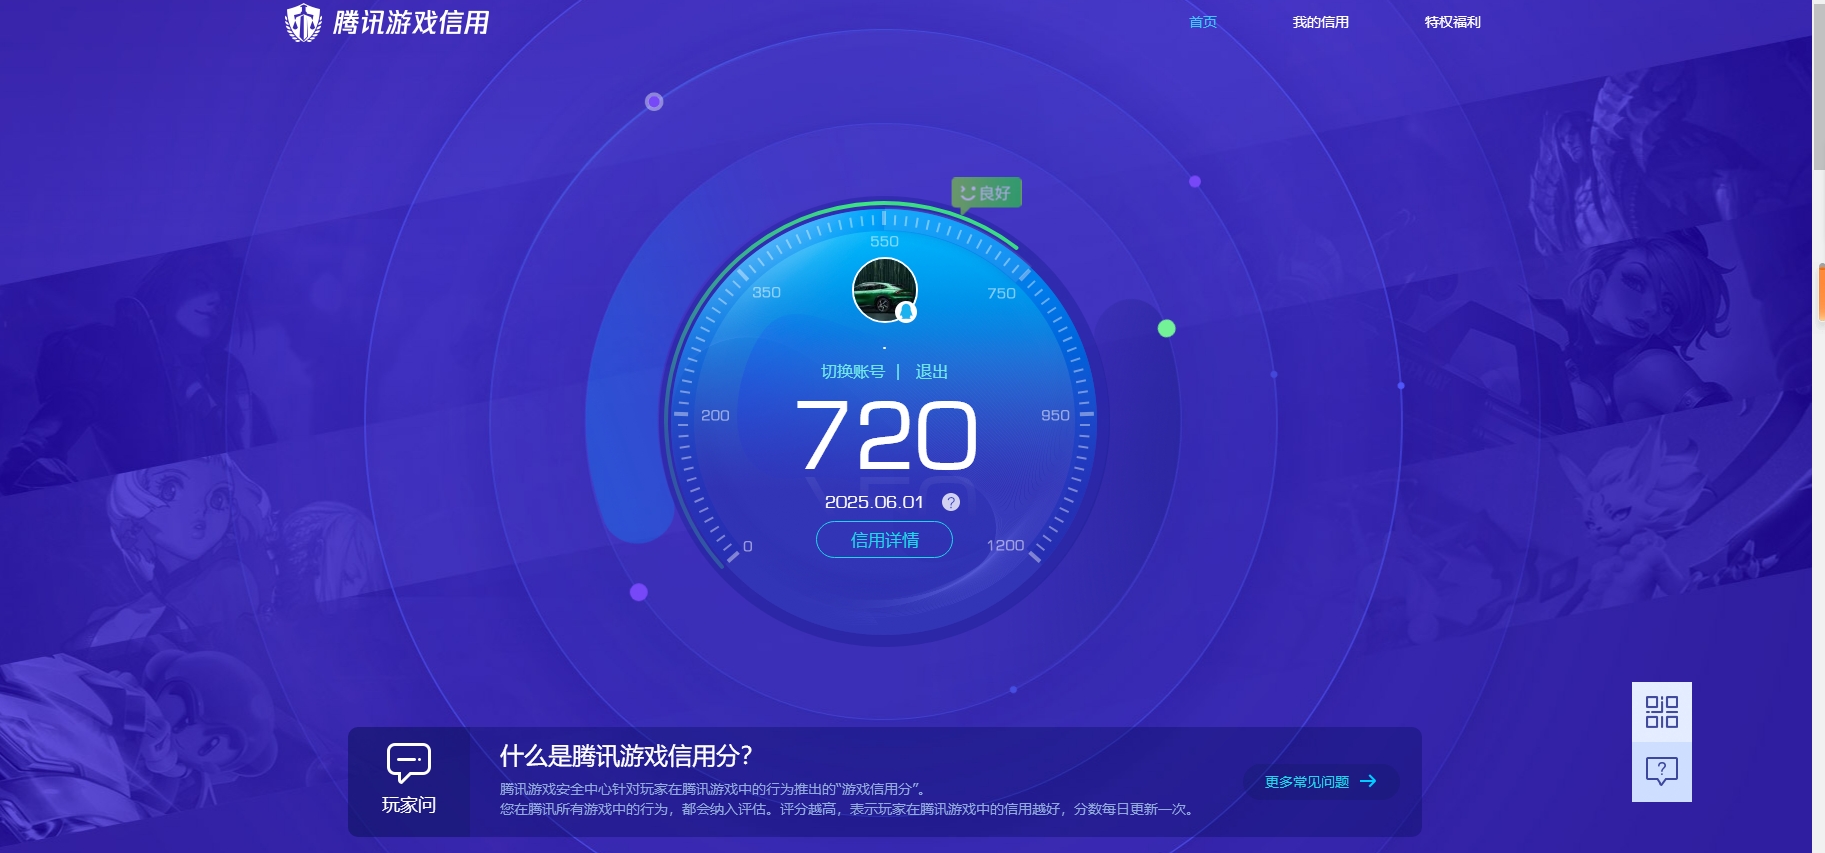Click the 950 gauge label

[1055, 415]
